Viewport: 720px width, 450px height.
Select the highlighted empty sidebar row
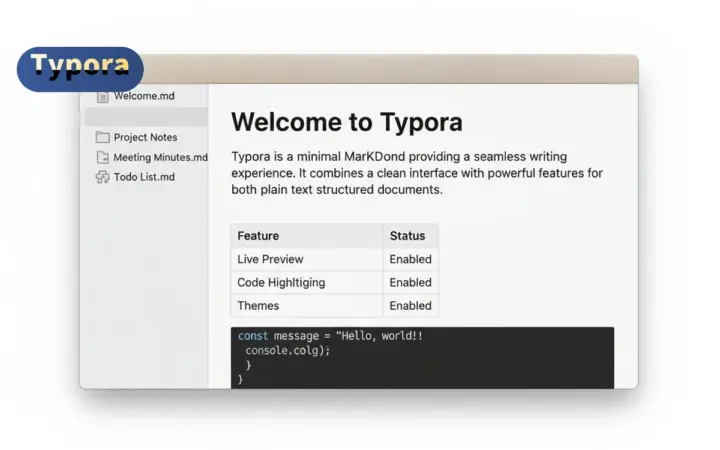point(146,117)
